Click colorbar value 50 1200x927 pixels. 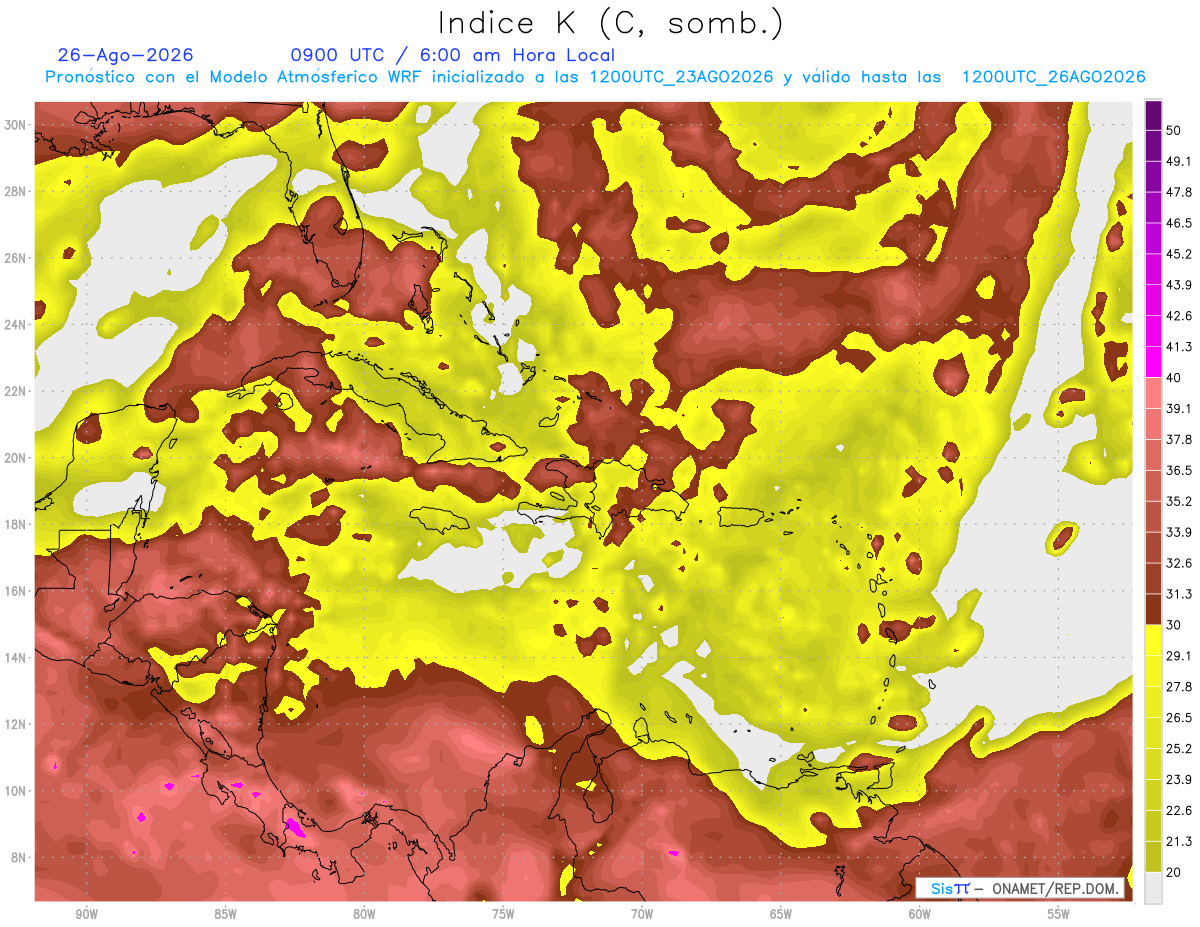tap(1173, 130)
